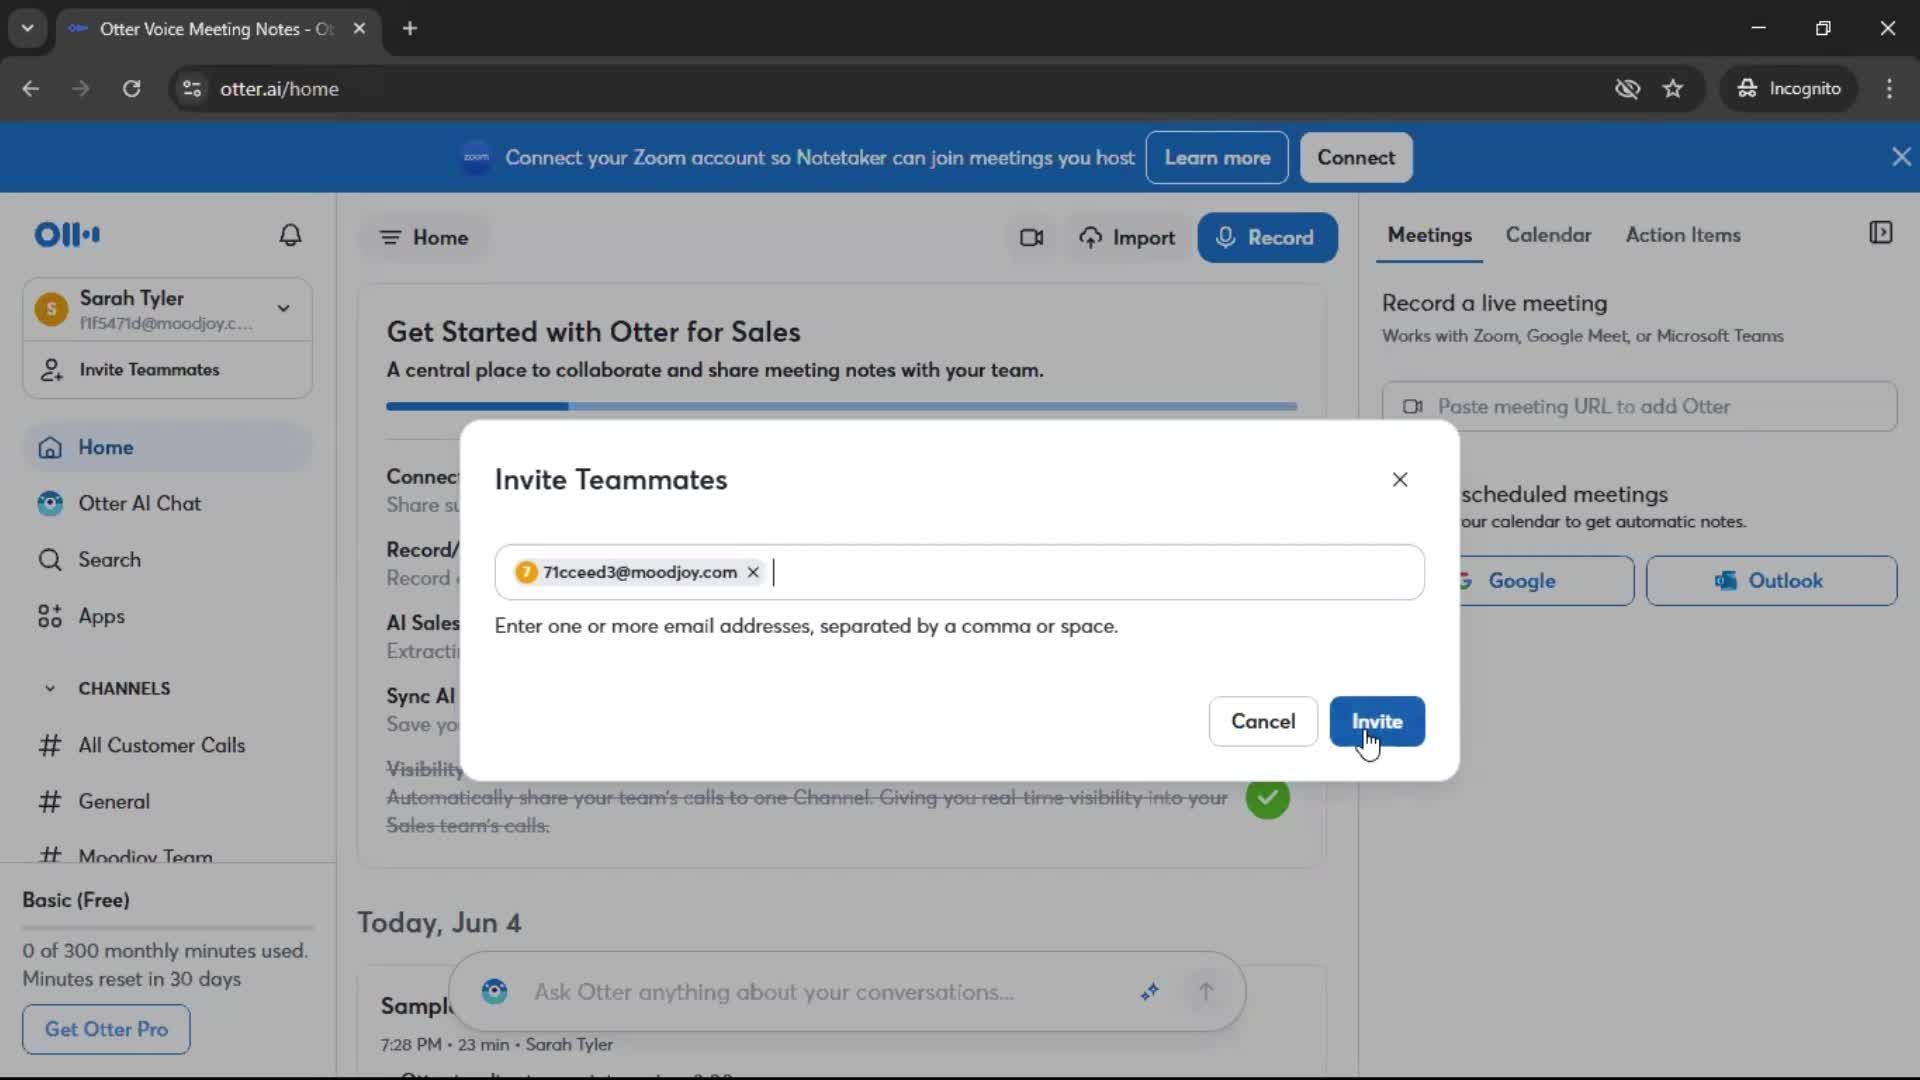Viewport: 1920px width, 1080px height.
Task: Click the minutes usage bar
Action: (168, 928)
